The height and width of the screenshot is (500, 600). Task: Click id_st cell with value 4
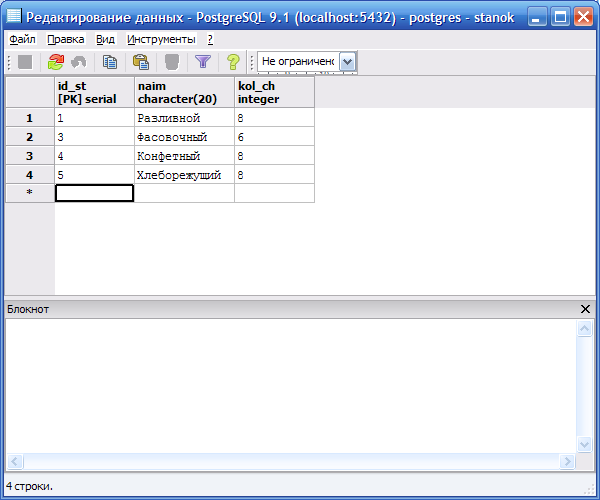95,156
